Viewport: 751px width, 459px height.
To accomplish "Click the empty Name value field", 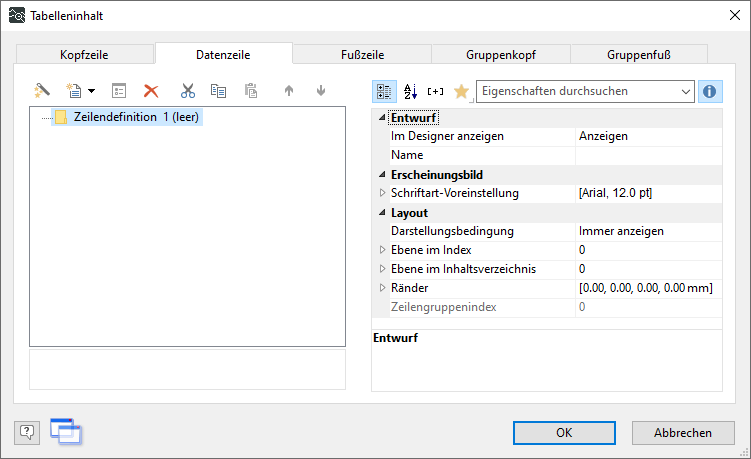I will (x=649, y=155).
